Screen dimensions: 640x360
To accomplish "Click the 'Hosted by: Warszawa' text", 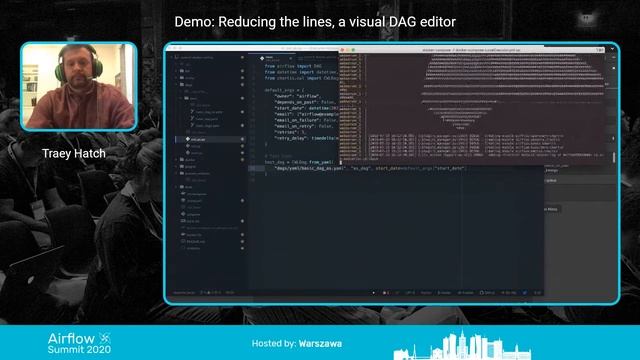I will point(297,344).
